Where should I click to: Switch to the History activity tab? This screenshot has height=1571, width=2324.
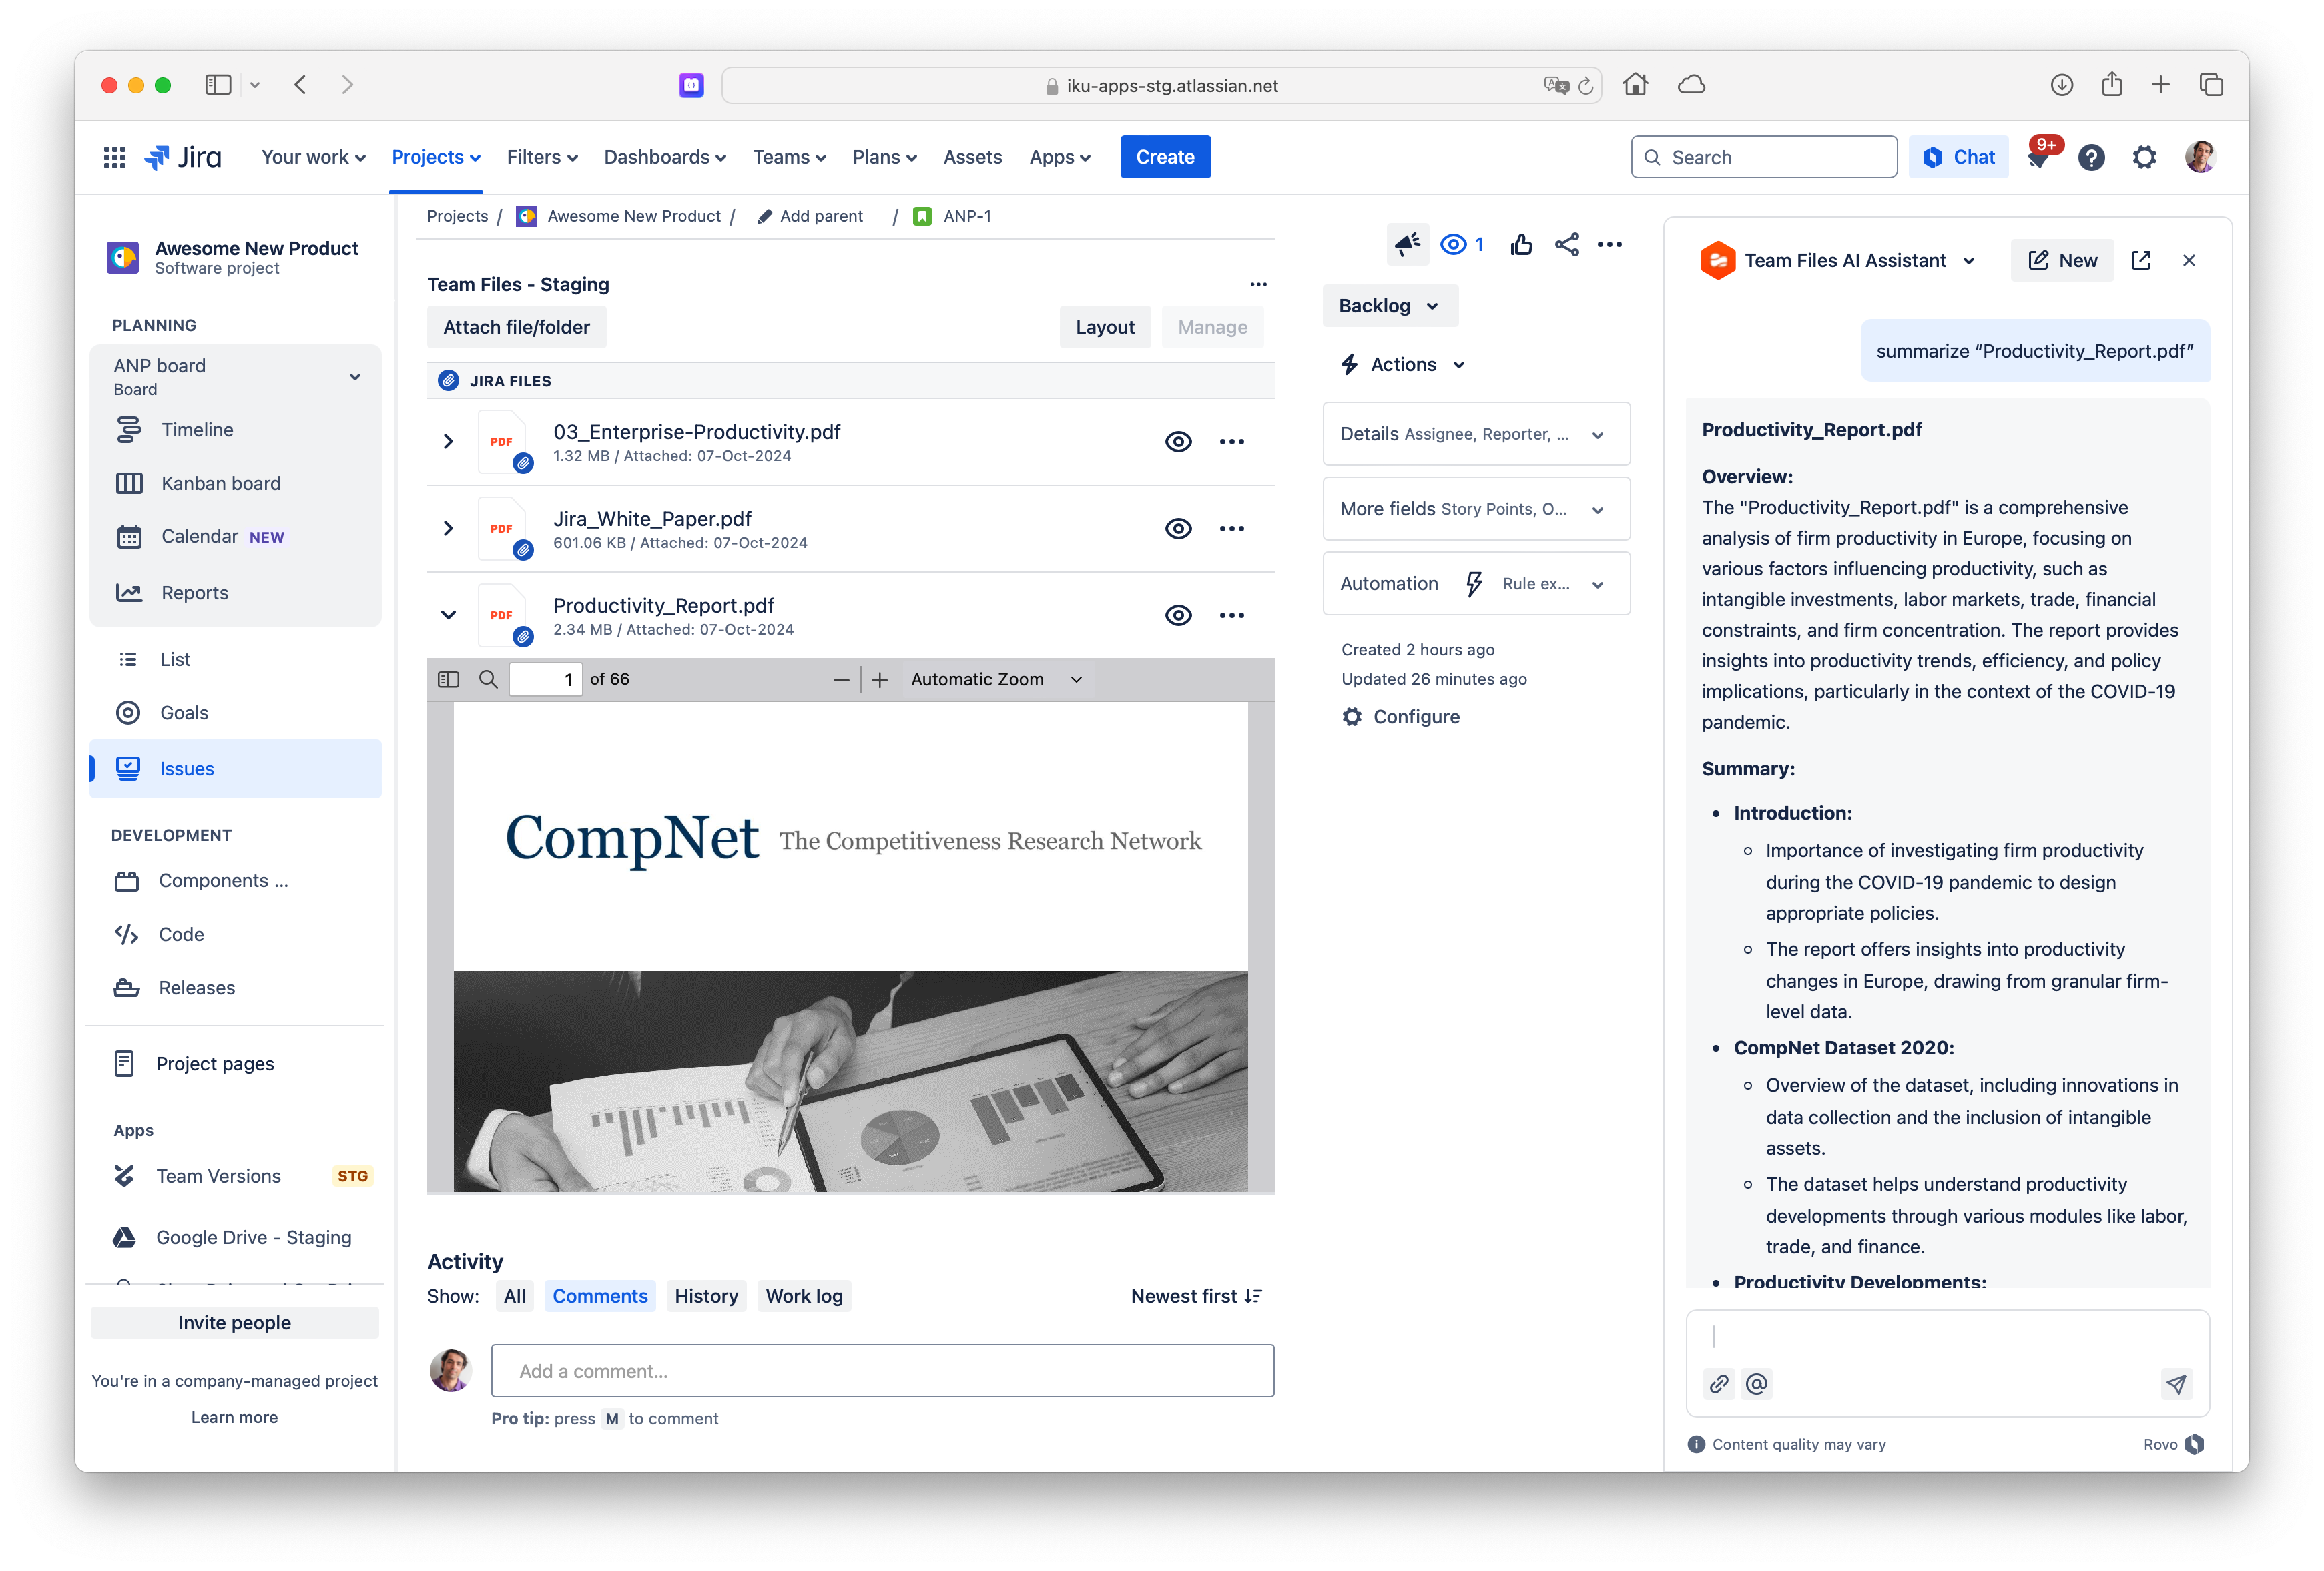click(x=706, y=1296)
